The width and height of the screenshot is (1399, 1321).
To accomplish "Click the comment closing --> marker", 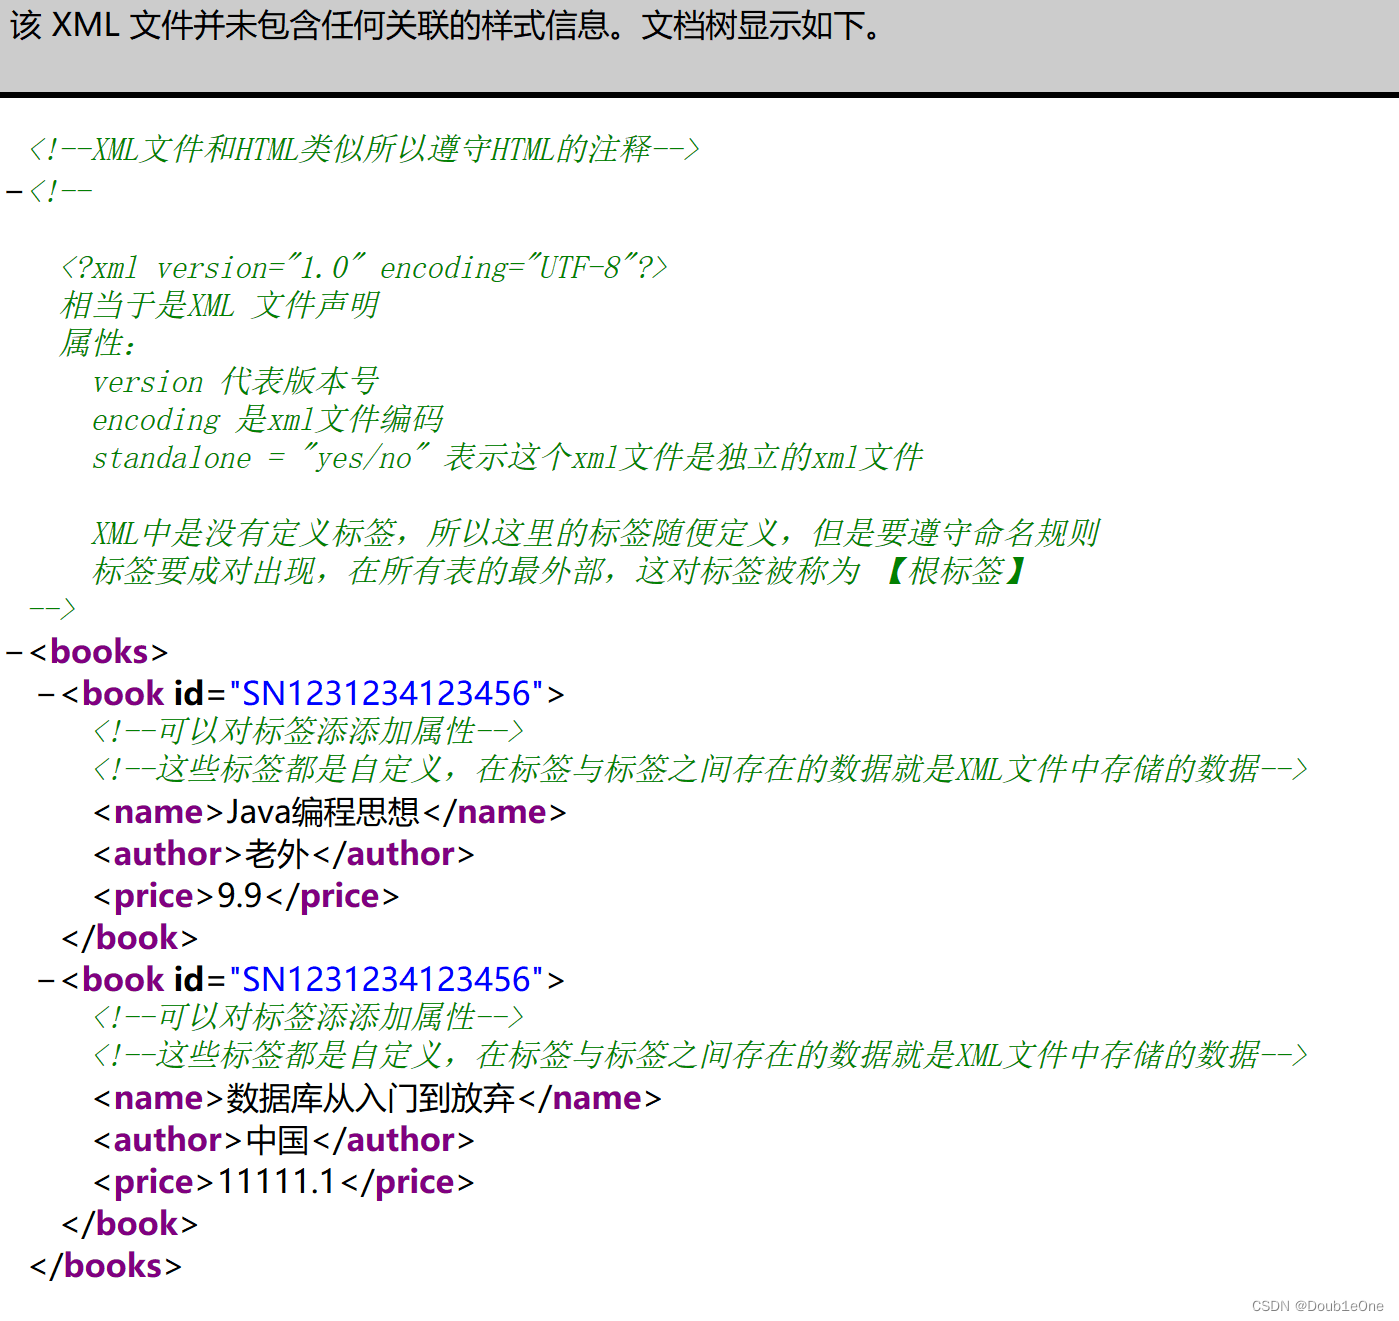I will point(53,608).
